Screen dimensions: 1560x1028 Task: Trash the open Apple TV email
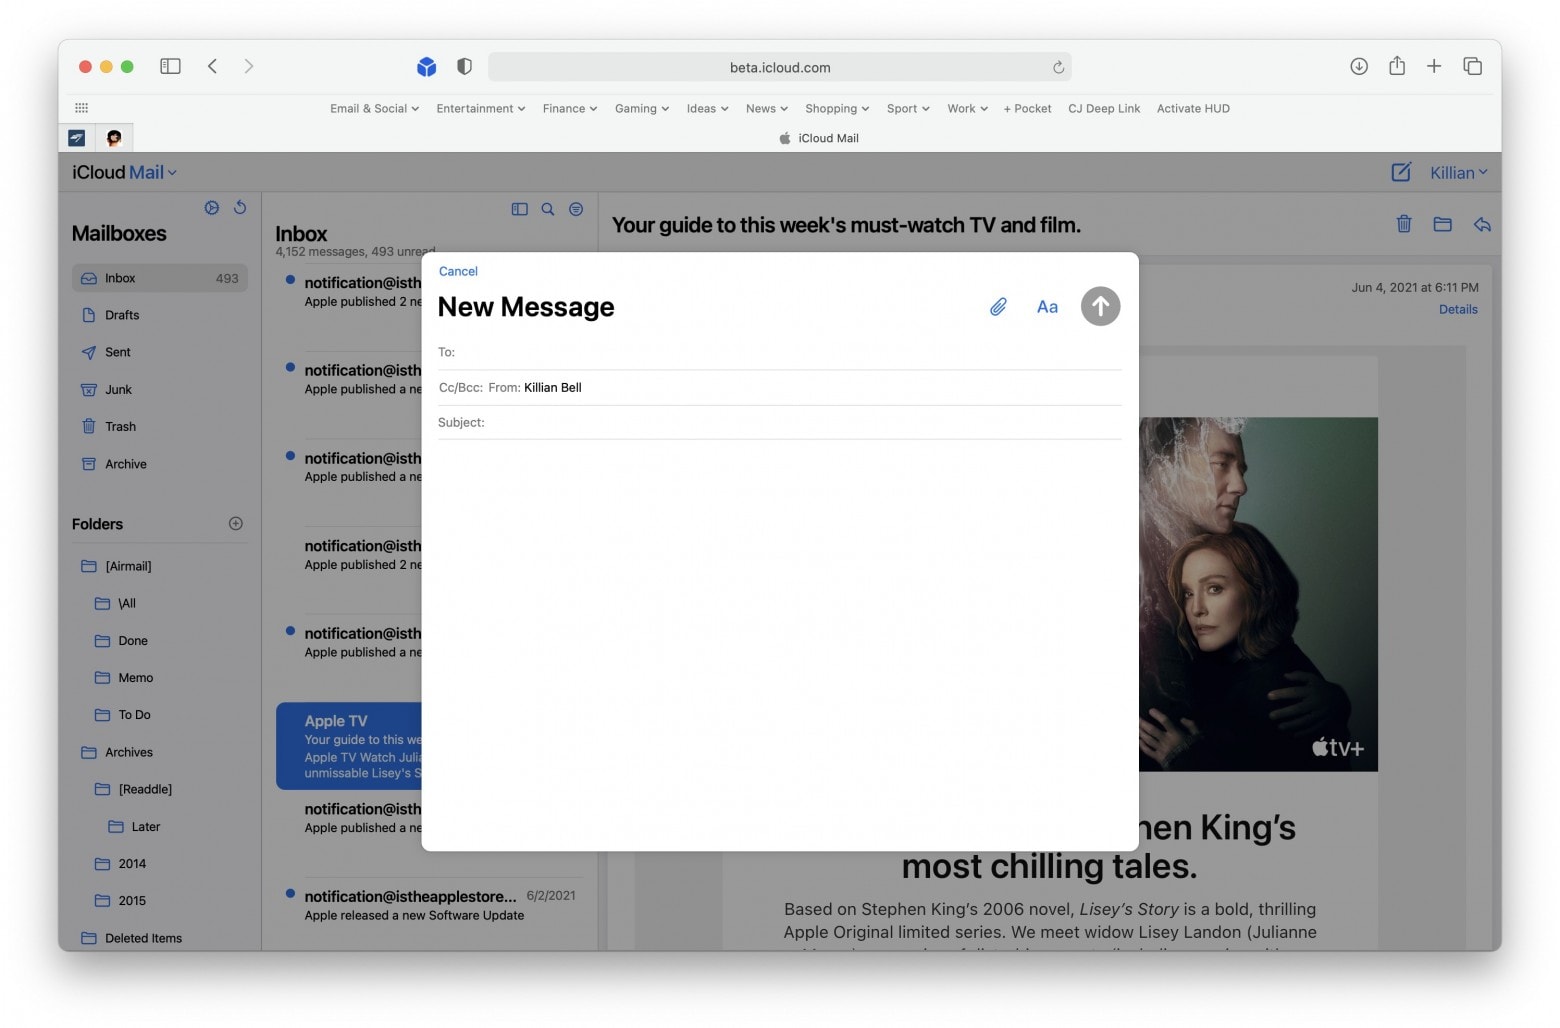(1404, 224)
